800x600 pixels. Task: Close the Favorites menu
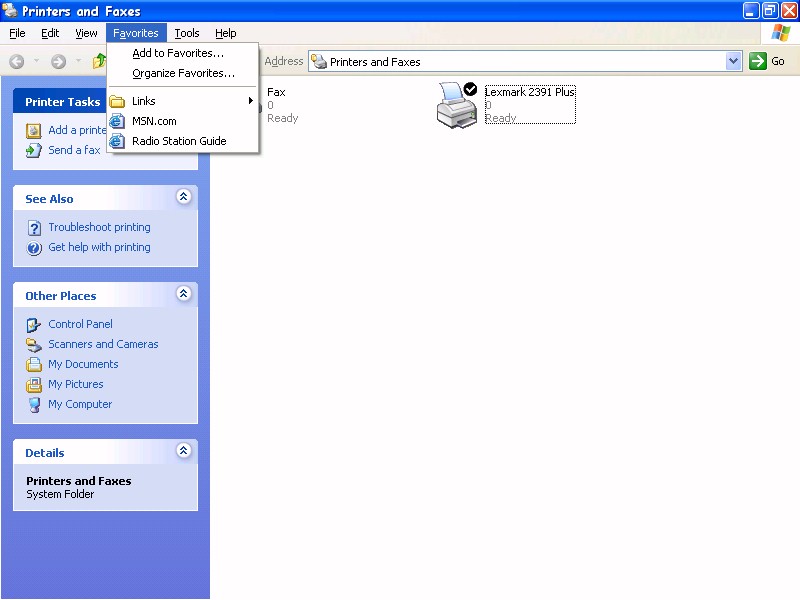[x=136, y=33]
